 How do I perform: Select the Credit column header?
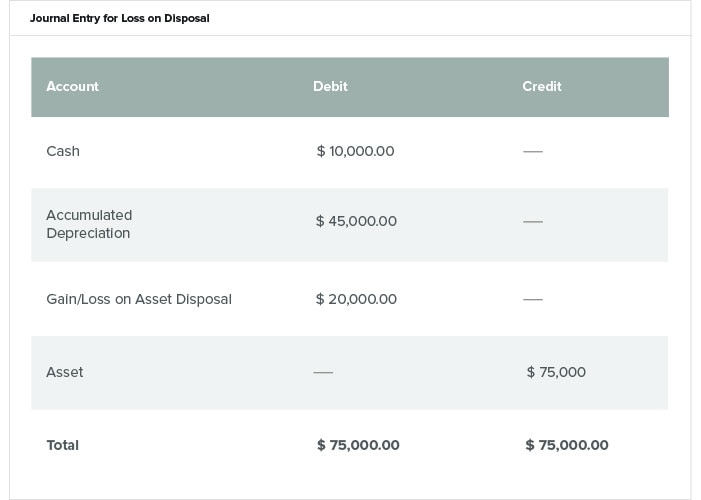(x=541, y=86)
